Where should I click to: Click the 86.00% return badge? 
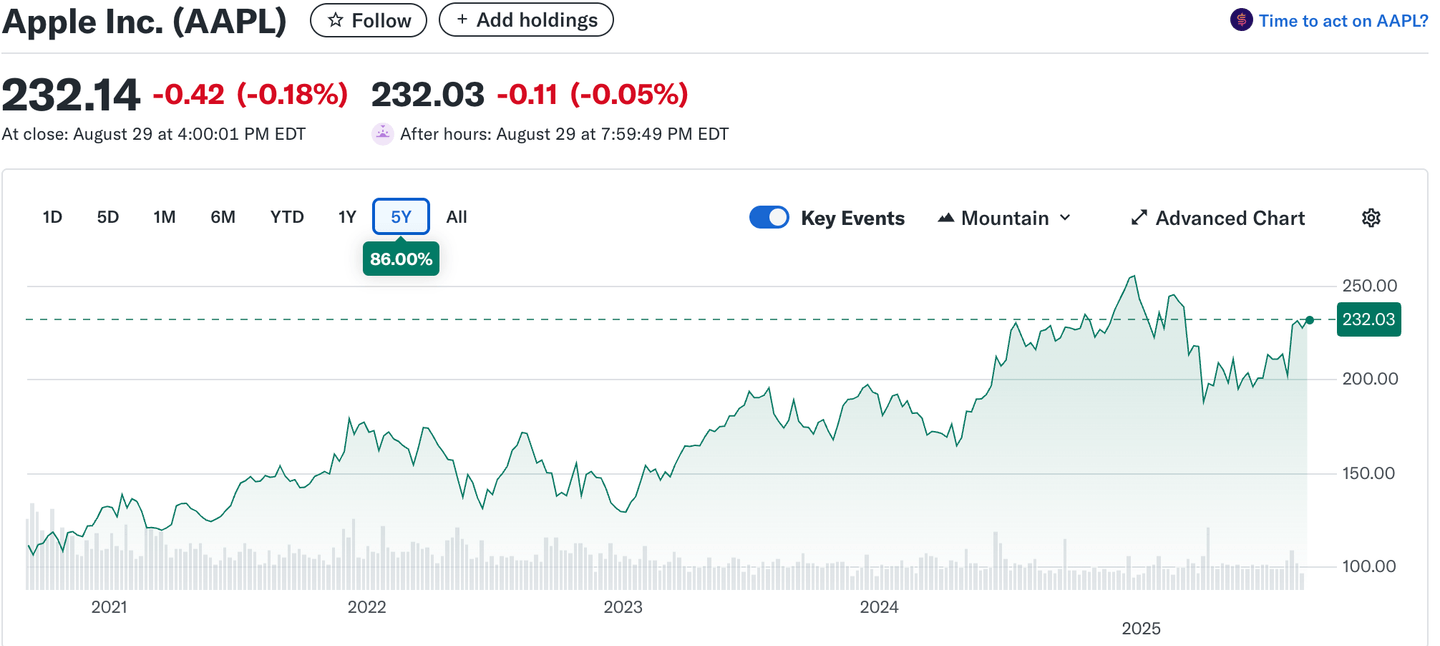(x=401, y=260)
